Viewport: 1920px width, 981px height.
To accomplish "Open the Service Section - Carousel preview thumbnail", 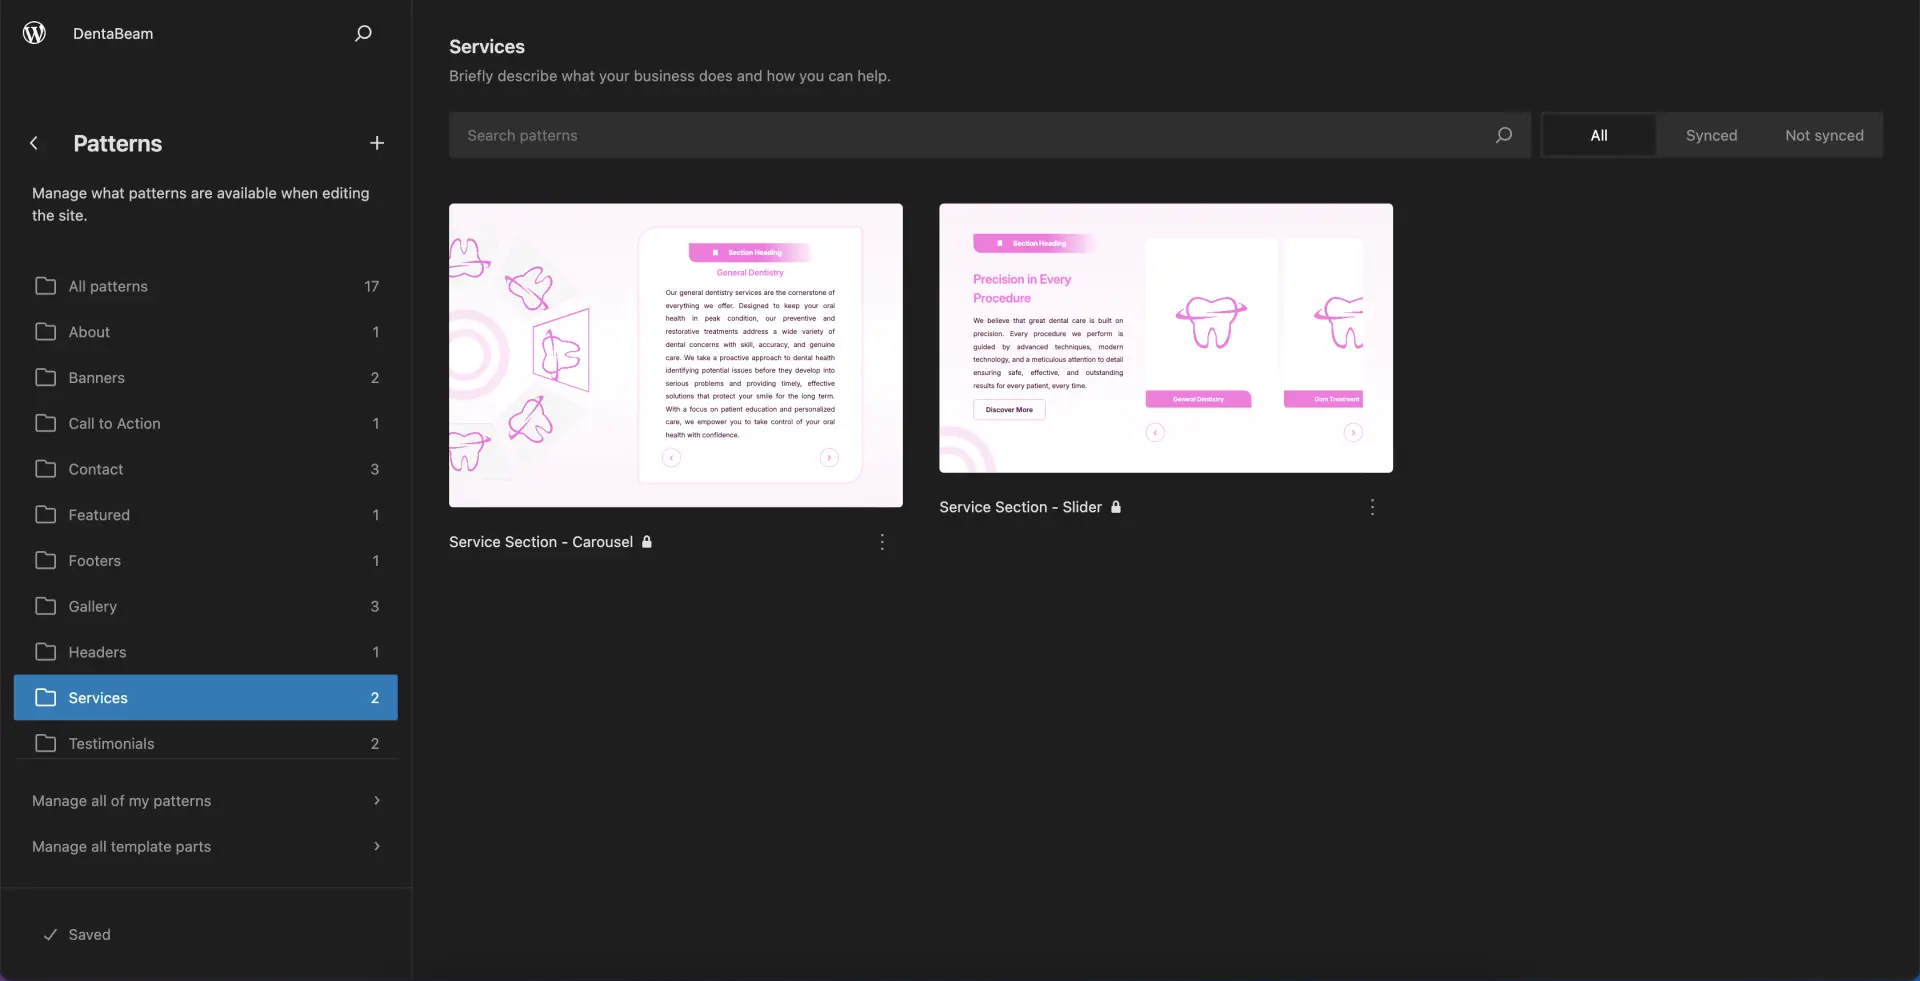I will pos(676,355).
